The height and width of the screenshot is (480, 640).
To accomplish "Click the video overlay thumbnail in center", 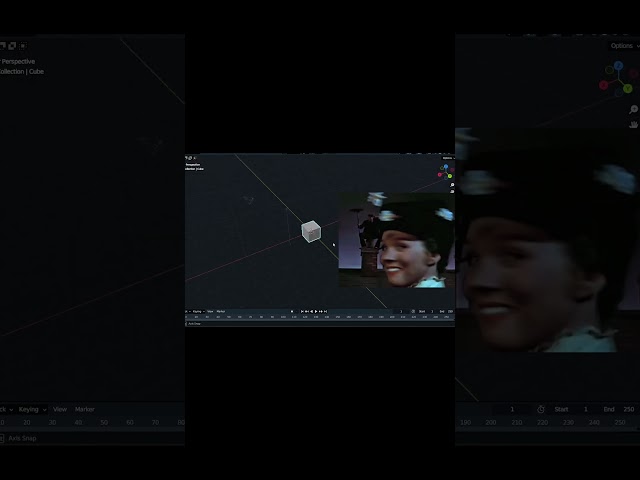I will [x=397, y=240].
